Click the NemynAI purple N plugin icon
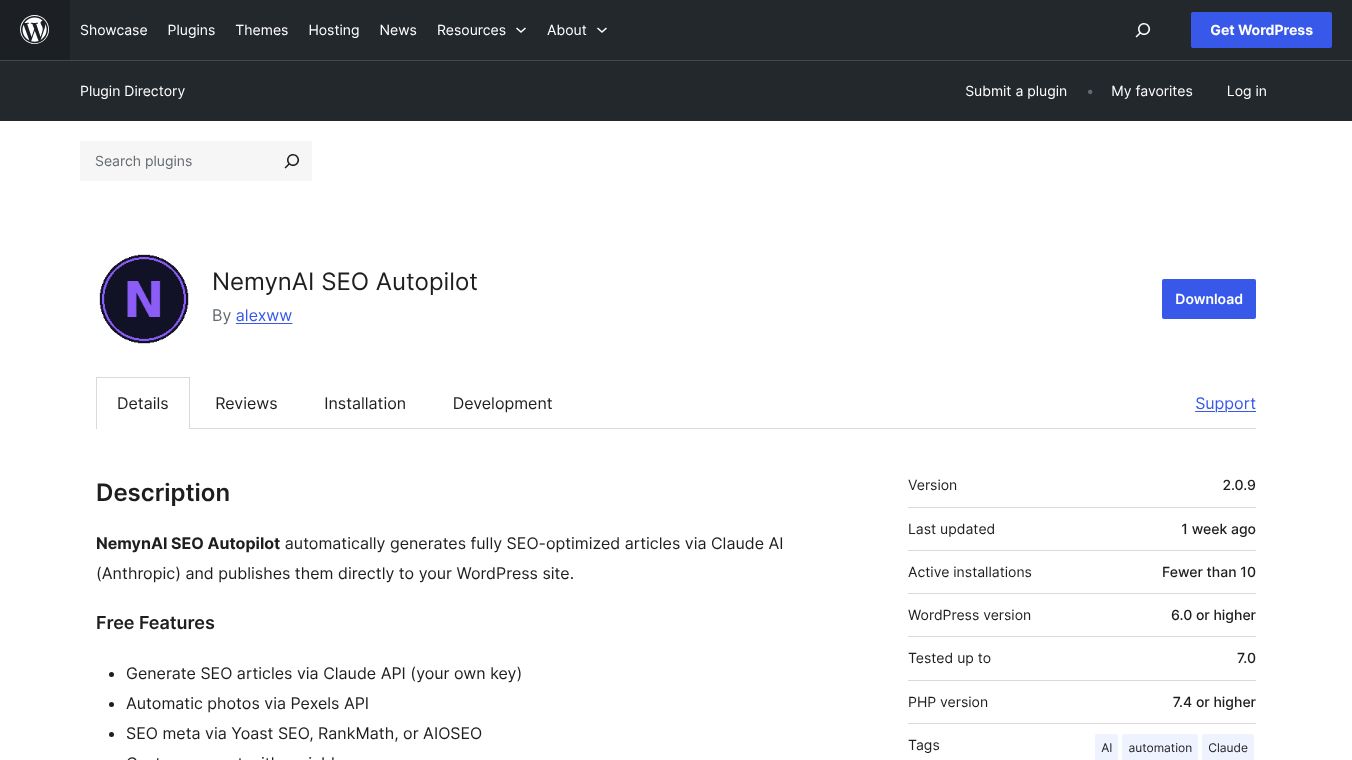Viewport: 1352px width, 760px height. tap(144, 299)
